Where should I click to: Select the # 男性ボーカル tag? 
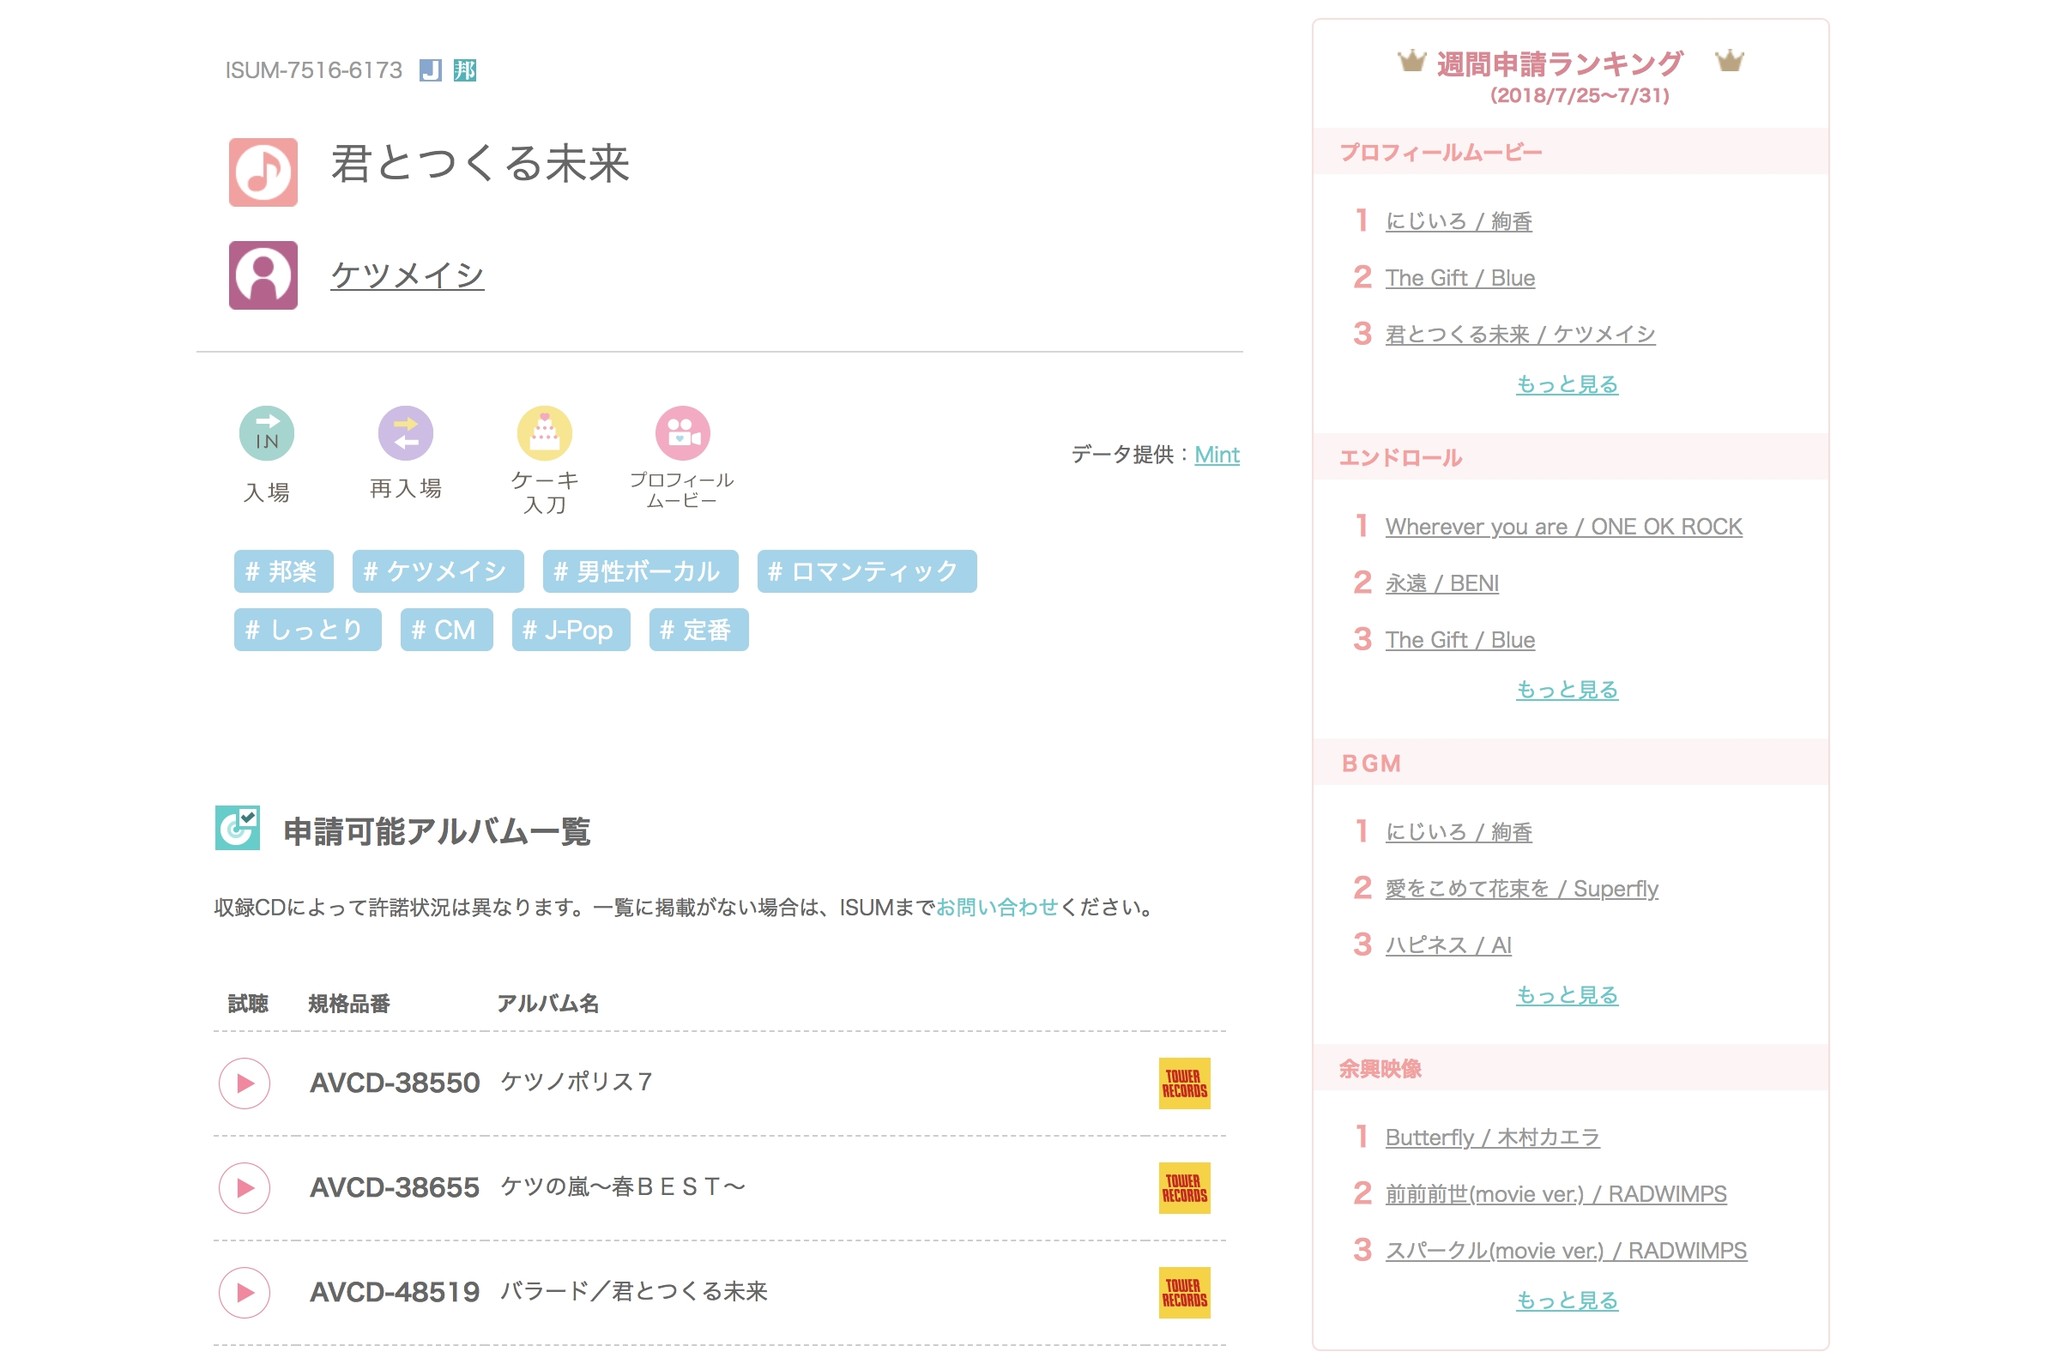(x=640, y=571)
